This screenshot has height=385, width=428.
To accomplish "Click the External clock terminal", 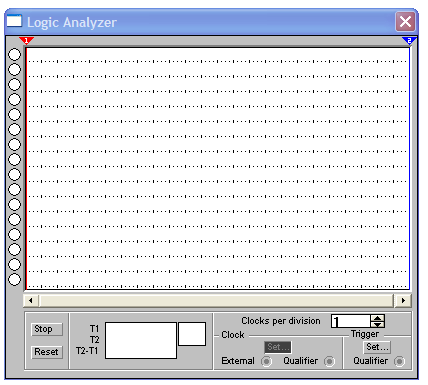I will pos(266,361).
